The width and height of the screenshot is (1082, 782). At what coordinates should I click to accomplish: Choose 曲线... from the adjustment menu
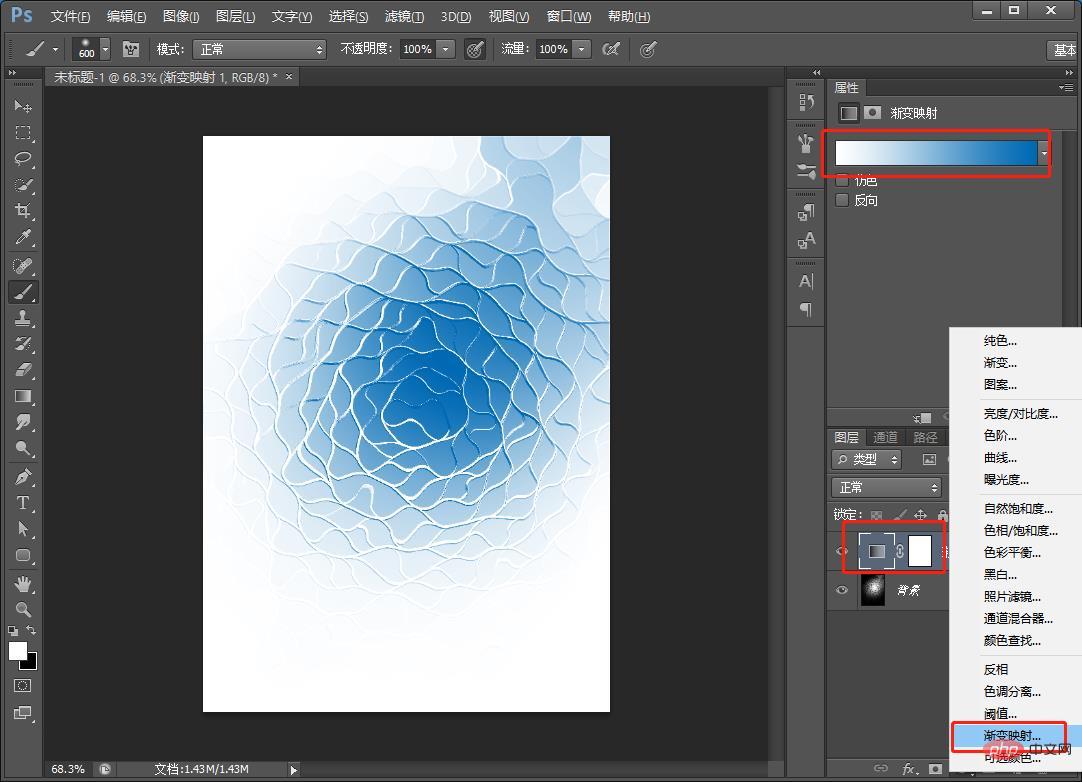[1000, 457]
